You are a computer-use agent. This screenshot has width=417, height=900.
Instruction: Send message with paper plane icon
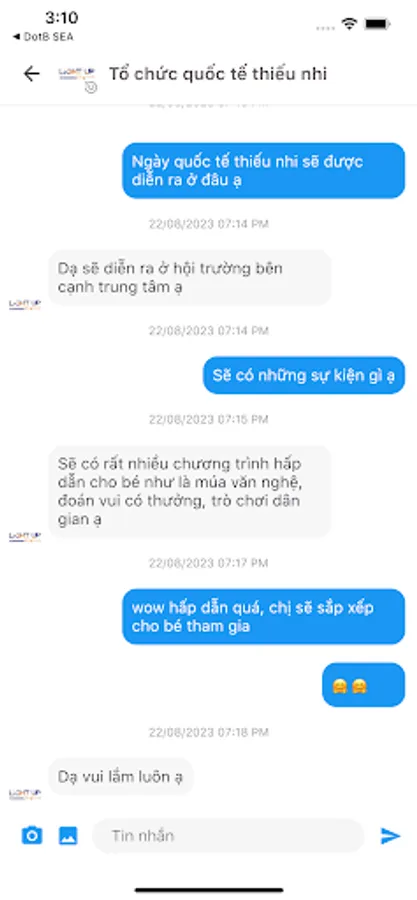point(390,836)
